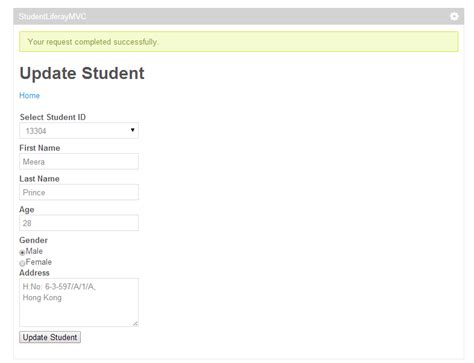Click inside the Address text area
The image size is (474, 363).
coord(79,302)
